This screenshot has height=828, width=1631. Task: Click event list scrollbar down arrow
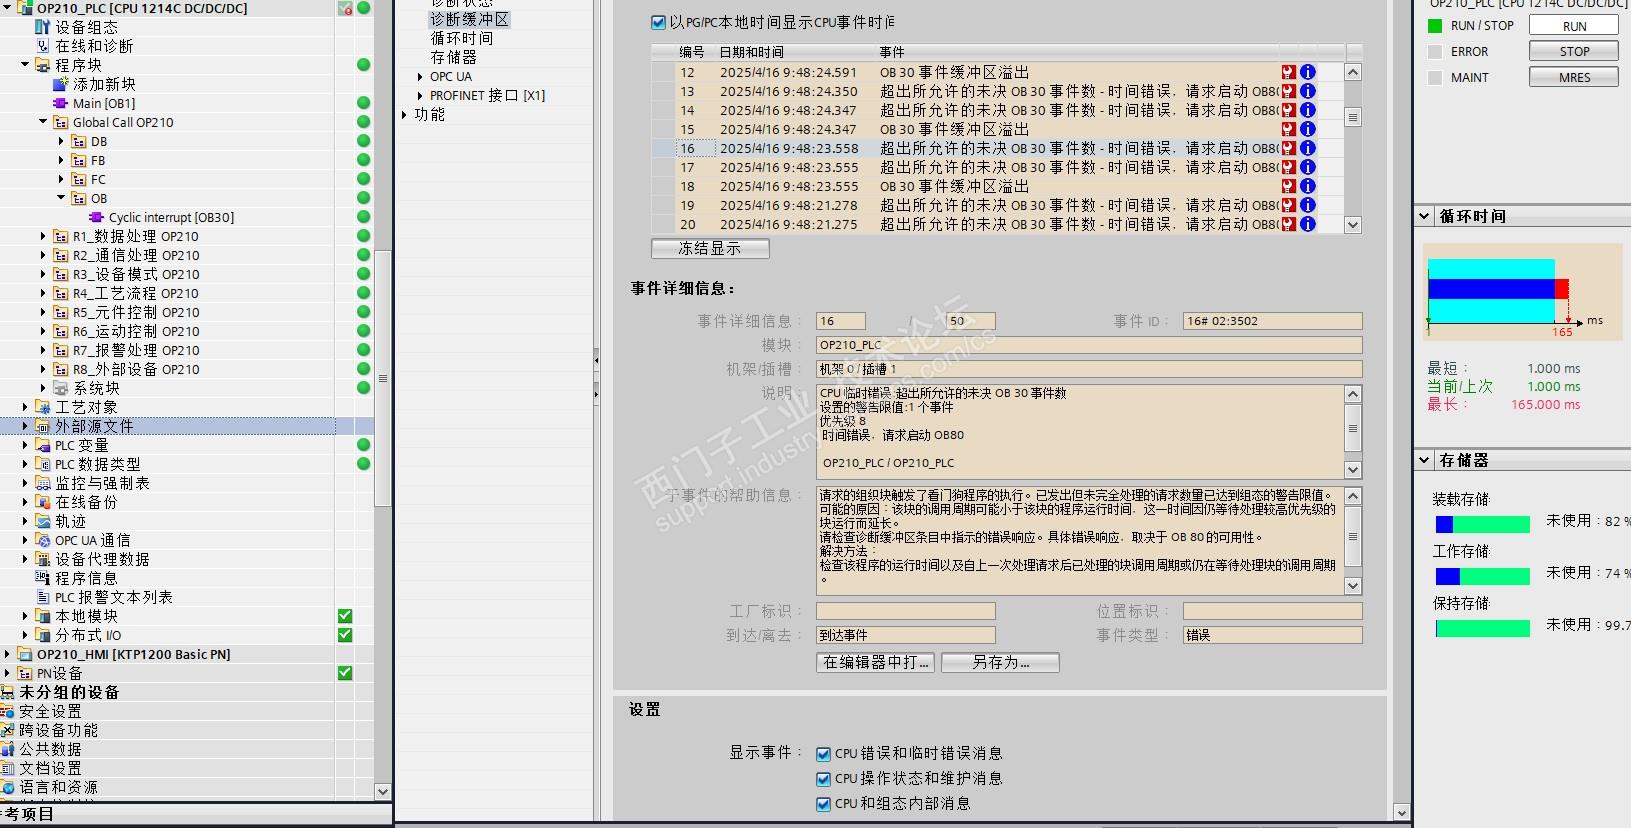(x=1353, y=225)
